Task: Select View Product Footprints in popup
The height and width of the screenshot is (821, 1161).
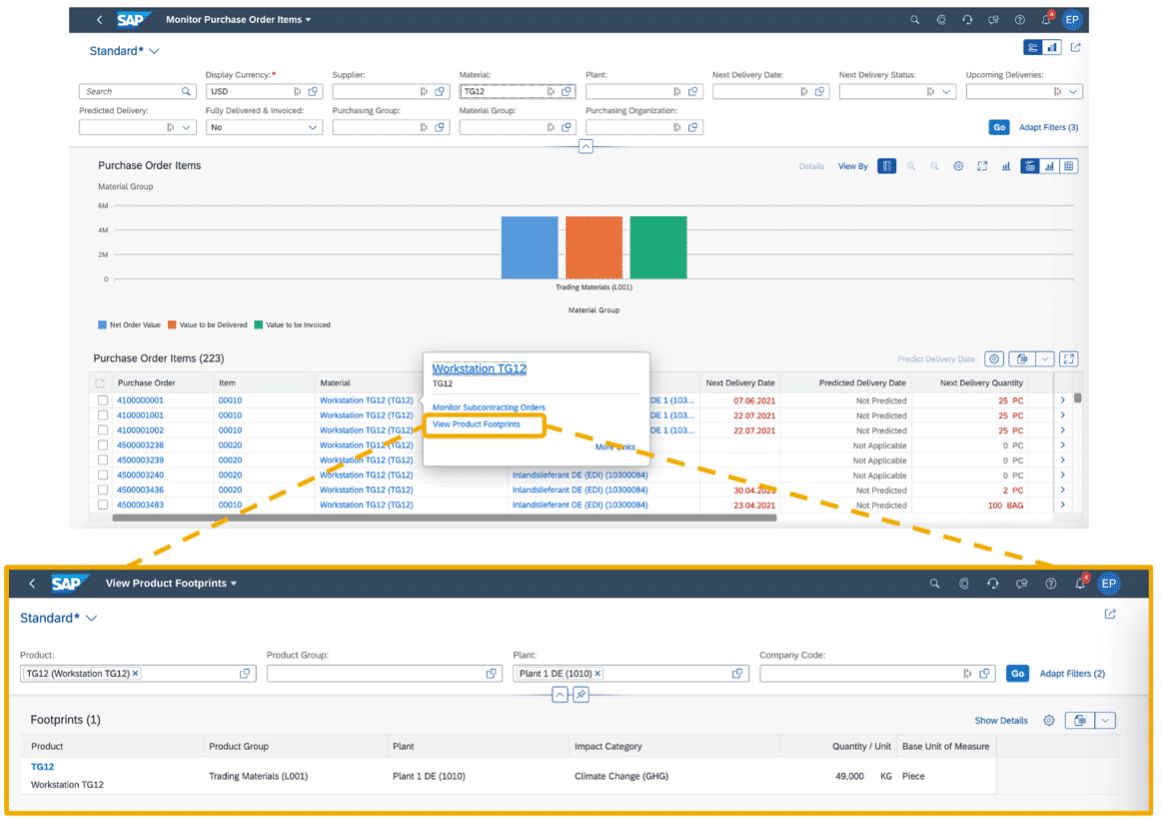Action: point(476,425)
